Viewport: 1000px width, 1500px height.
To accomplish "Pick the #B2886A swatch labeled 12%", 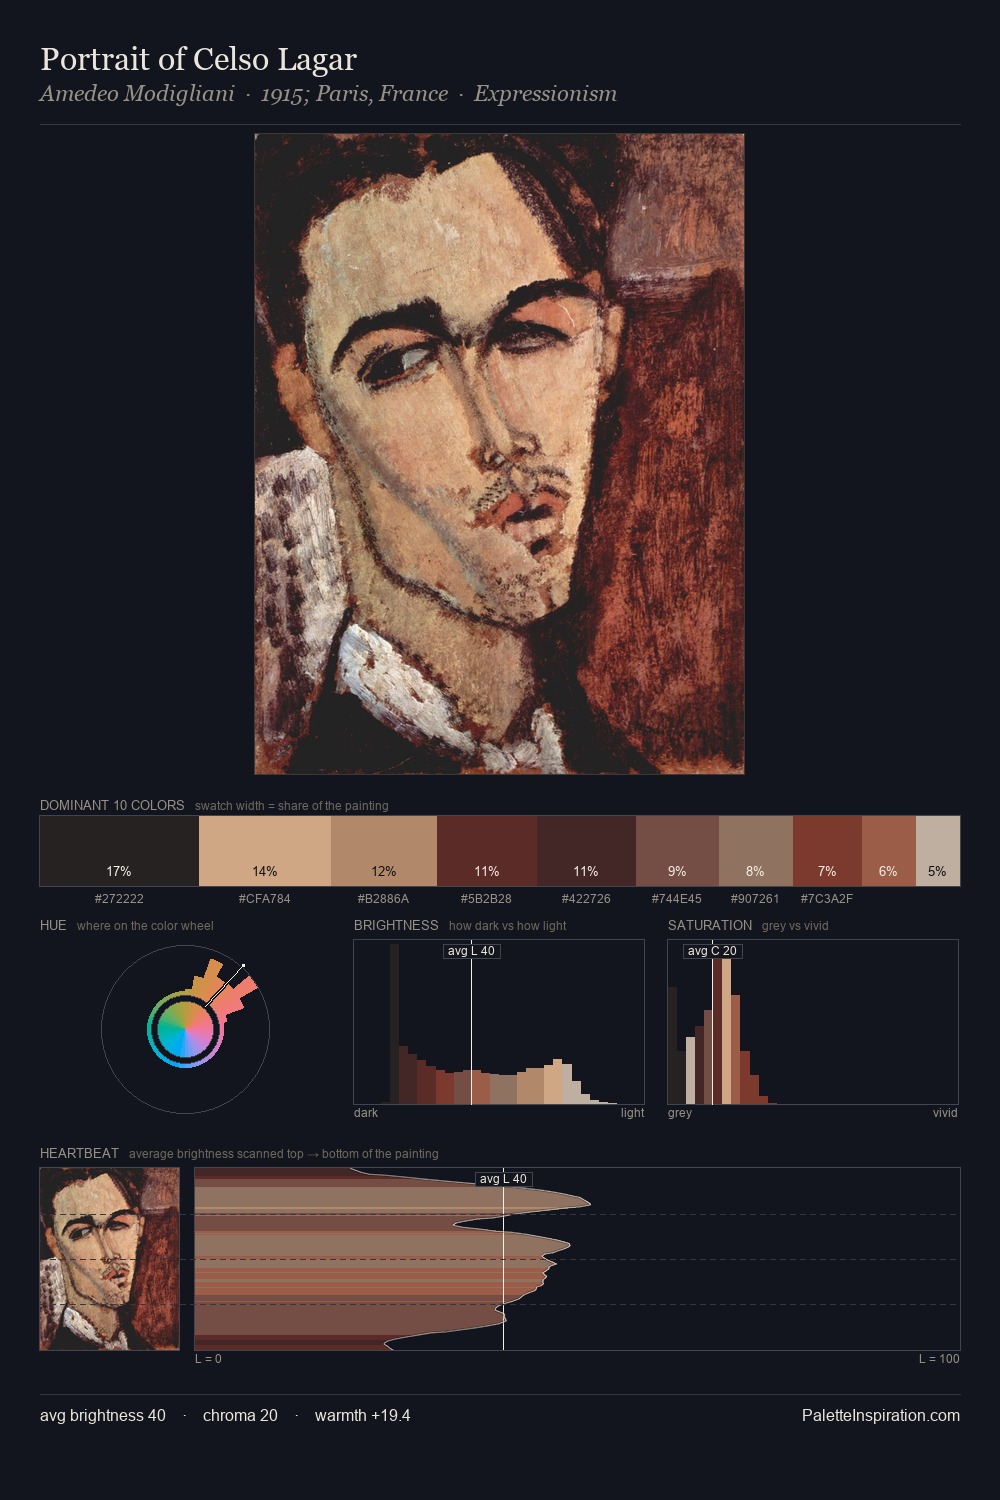I will pos(384,851).
